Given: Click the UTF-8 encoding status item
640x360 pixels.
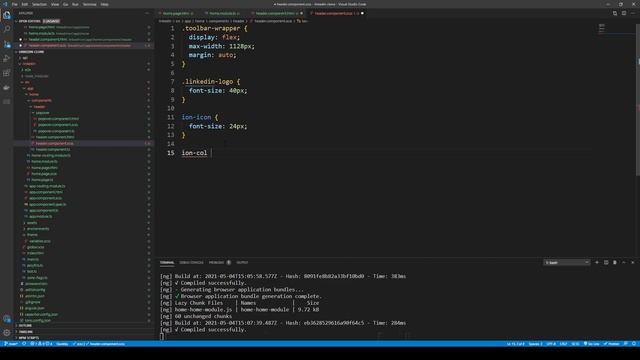Looking at the screenshot, I should (551, 344).
